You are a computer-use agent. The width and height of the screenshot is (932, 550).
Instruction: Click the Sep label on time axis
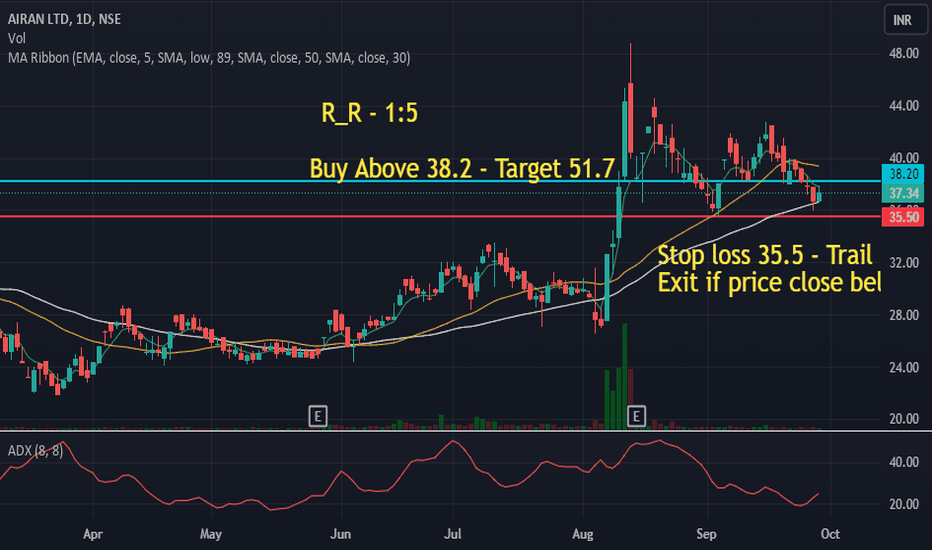(x=706, y=534)
